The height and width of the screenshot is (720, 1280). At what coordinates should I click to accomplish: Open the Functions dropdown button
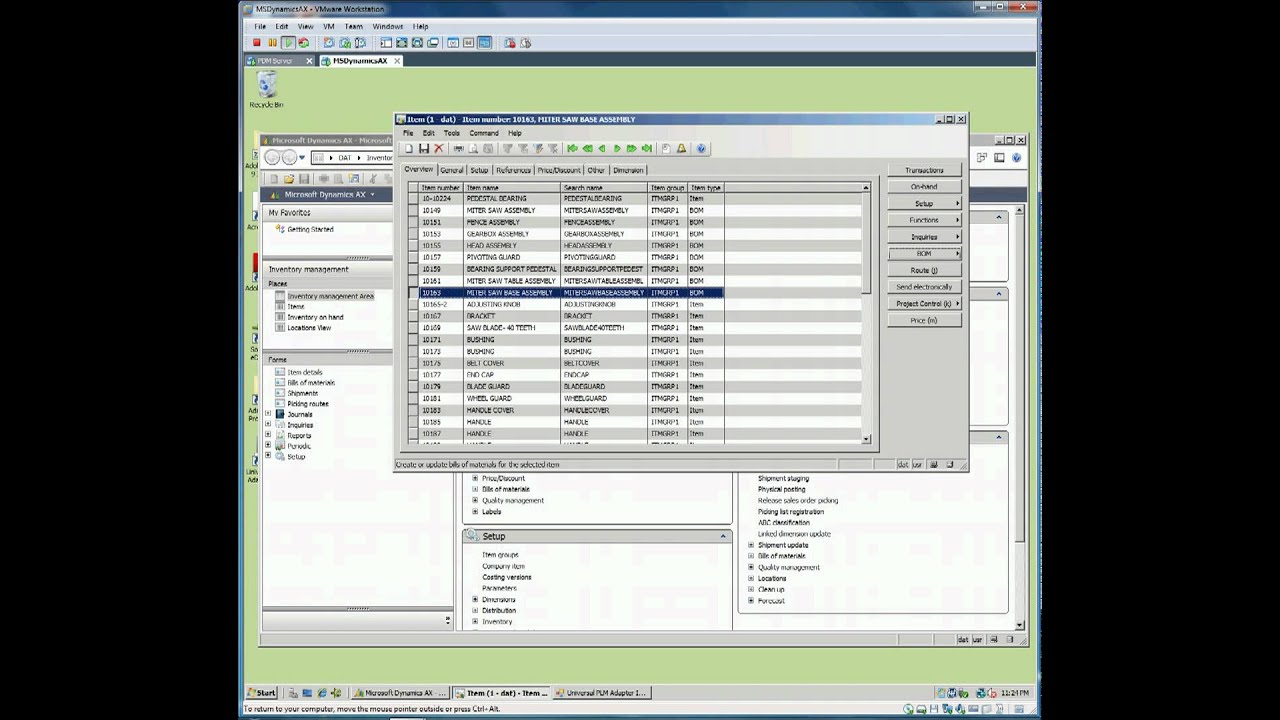click(924, 220)
